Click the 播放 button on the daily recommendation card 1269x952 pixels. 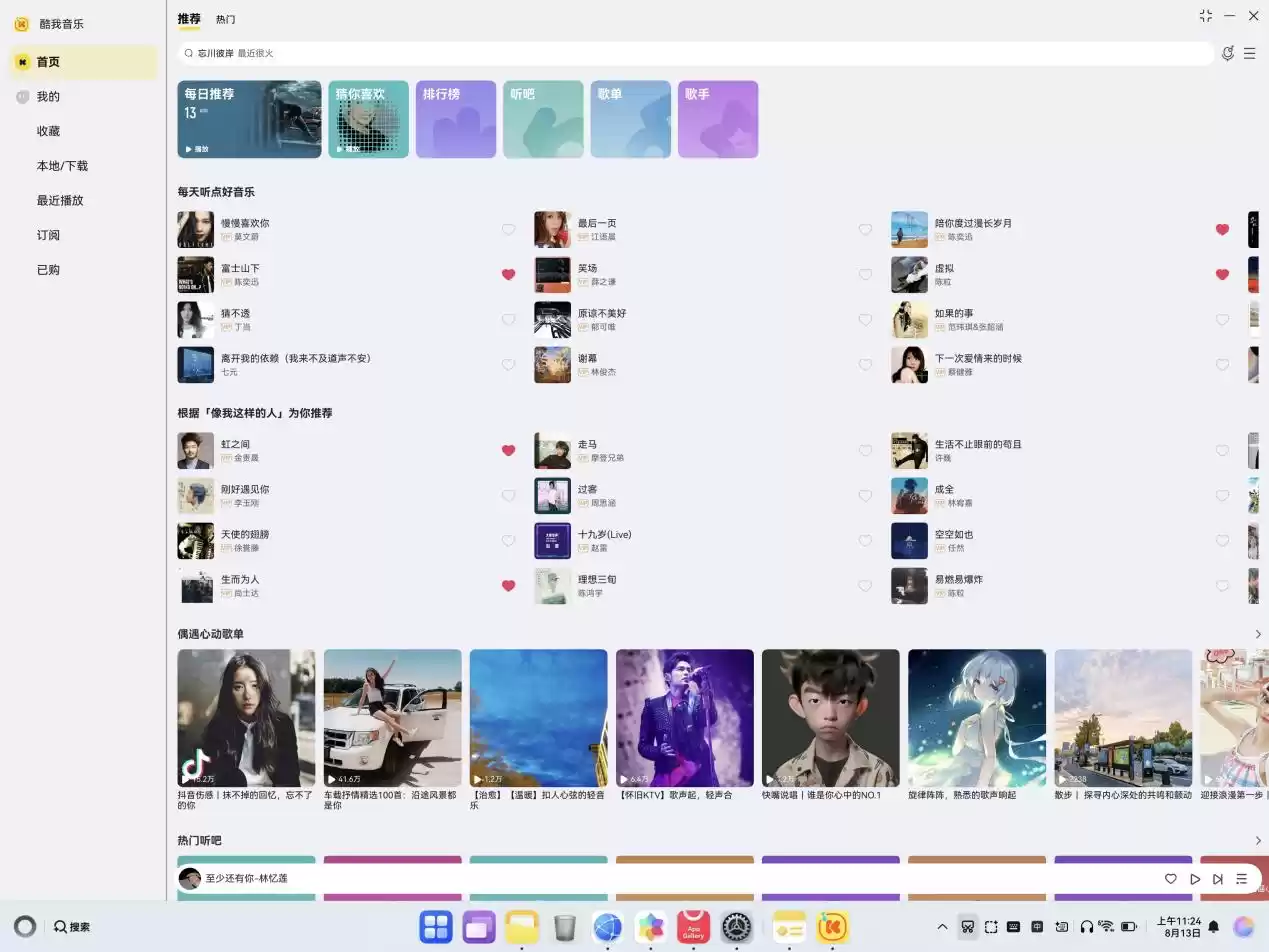196,148
